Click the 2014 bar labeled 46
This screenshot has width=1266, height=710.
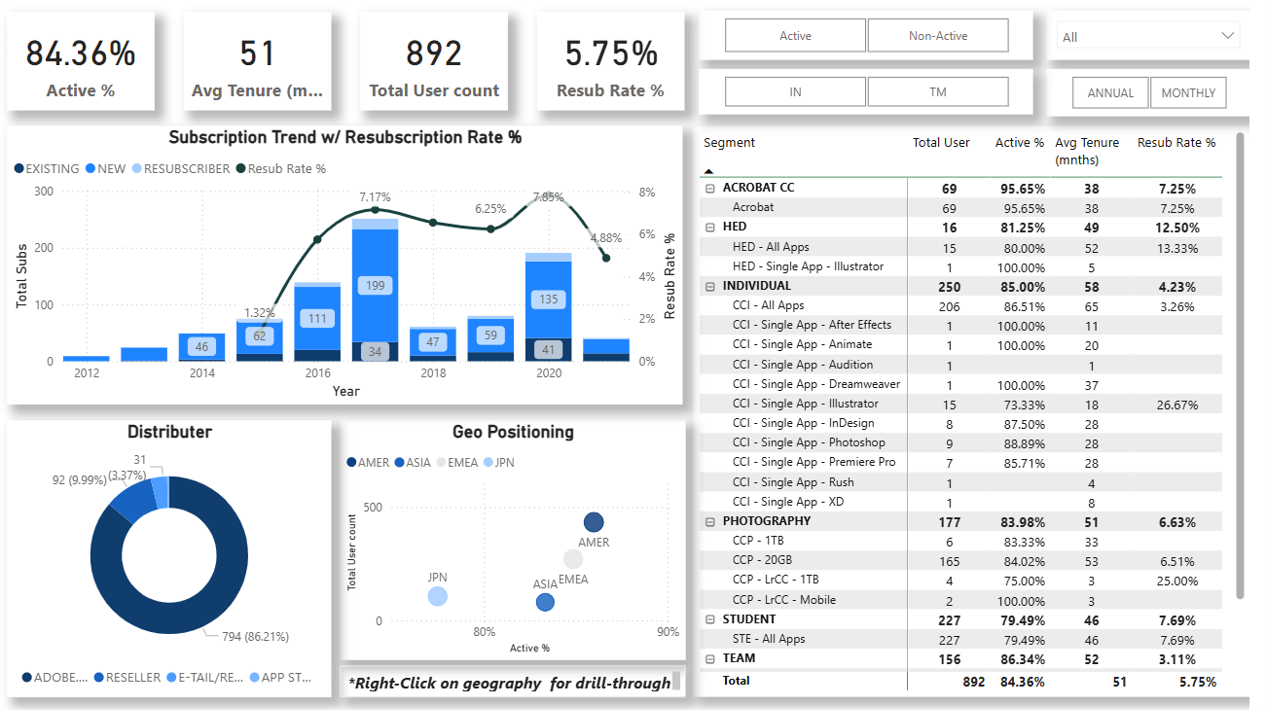click(202, 347)
